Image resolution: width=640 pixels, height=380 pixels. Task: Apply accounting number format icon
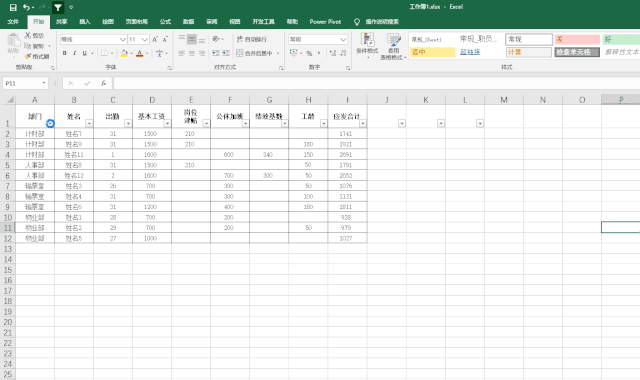coord(293,53)
